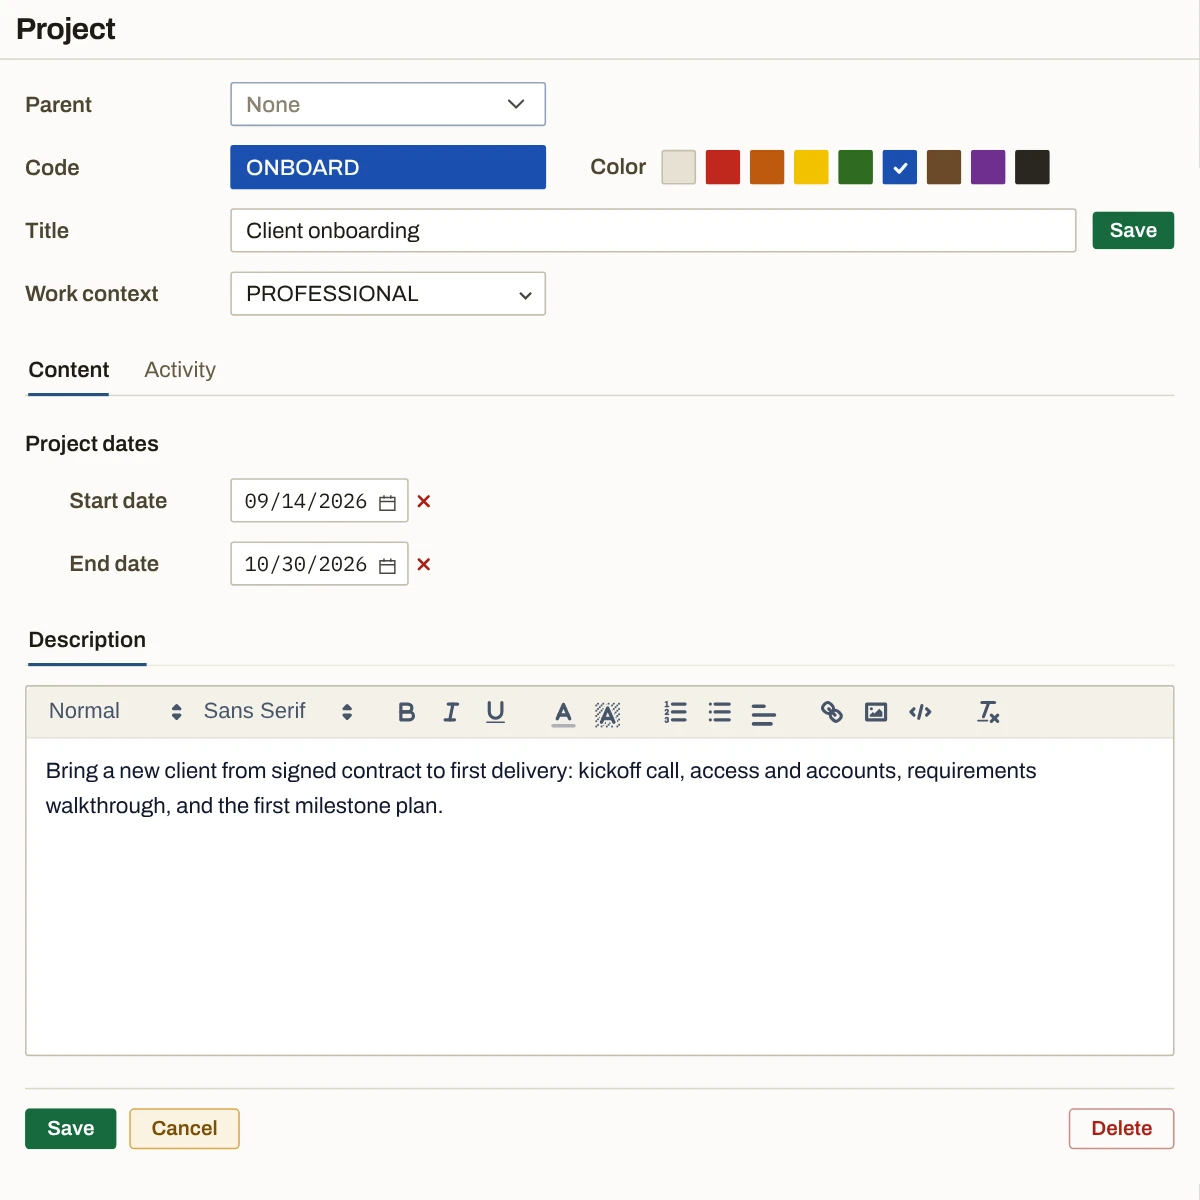Click the Save button beside the Title field
Viewport: 1200px width, 1200px height.
tap(1133, 230)
